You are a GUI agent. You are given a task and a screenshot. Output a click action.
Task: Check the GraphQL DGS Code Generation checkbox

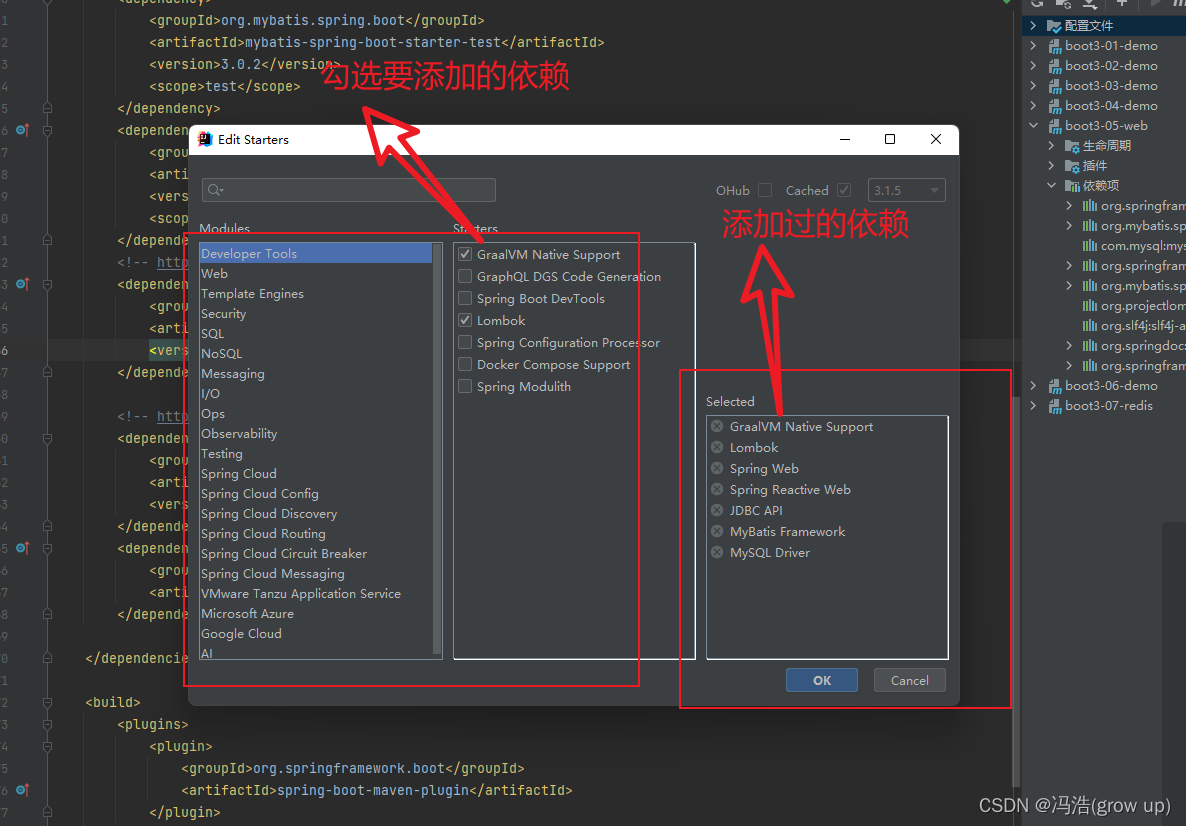click(x=465, y=277)
